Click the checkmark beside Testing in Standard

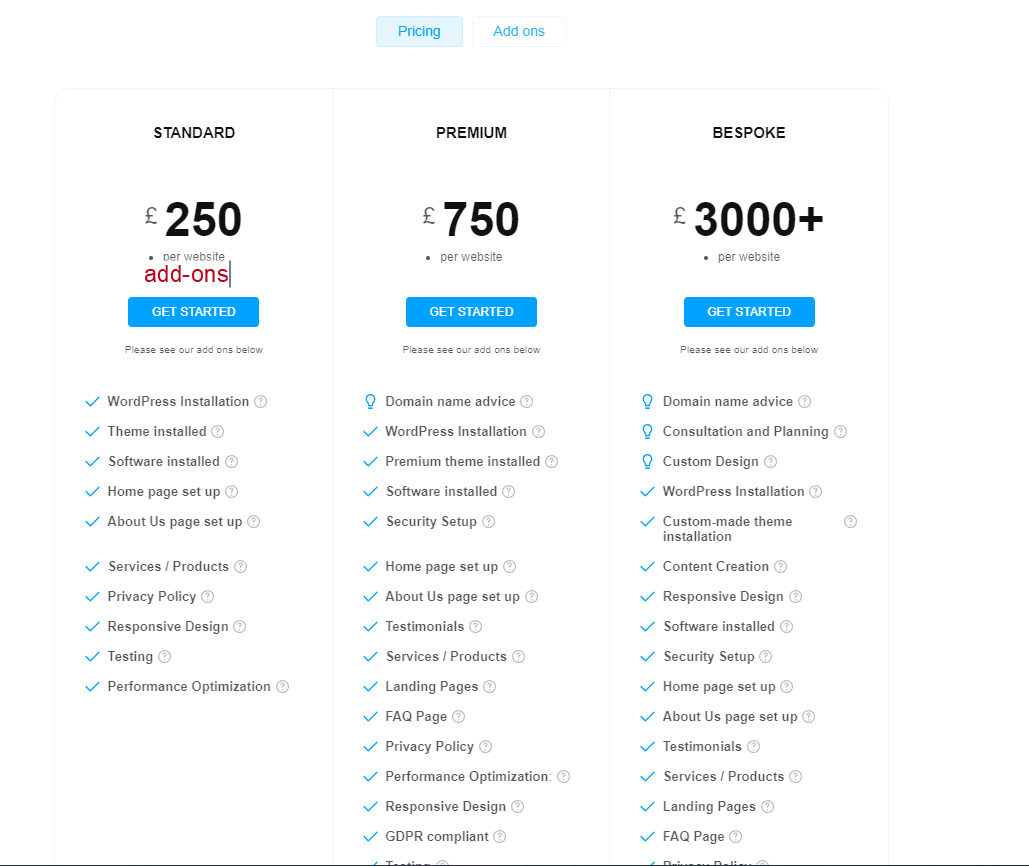[93, 657]
